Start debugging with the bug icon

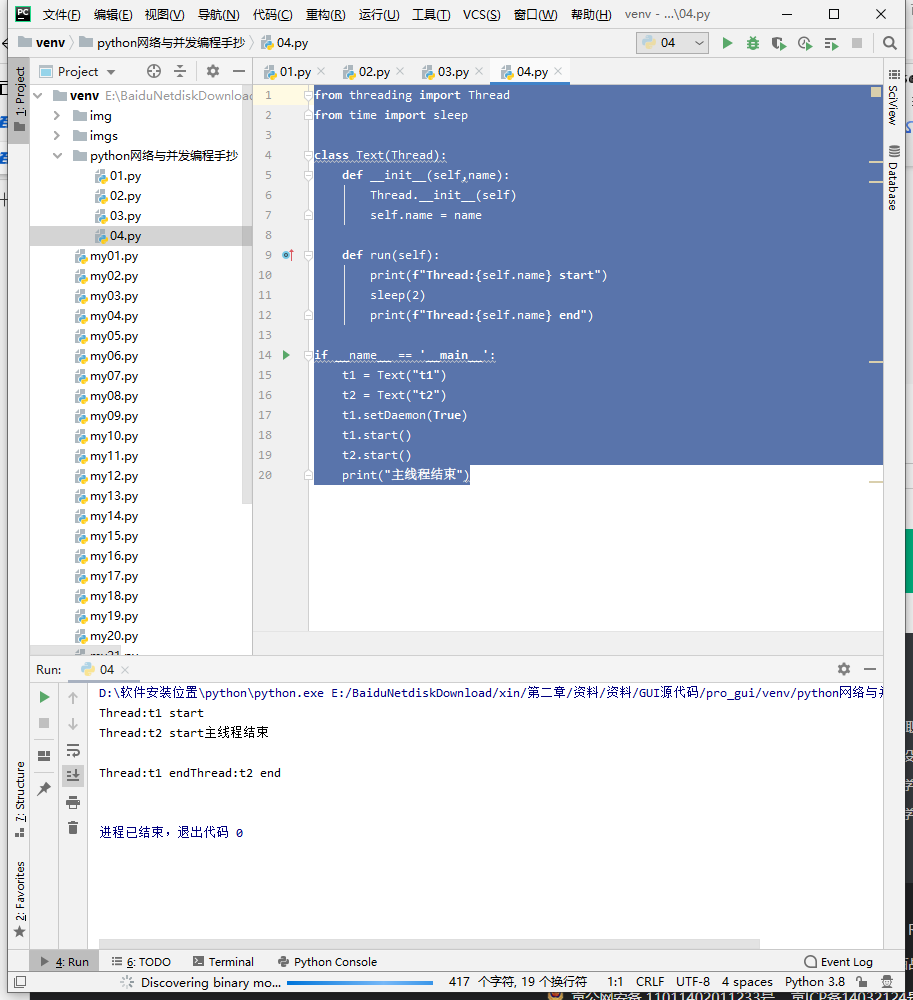point(753,43)
